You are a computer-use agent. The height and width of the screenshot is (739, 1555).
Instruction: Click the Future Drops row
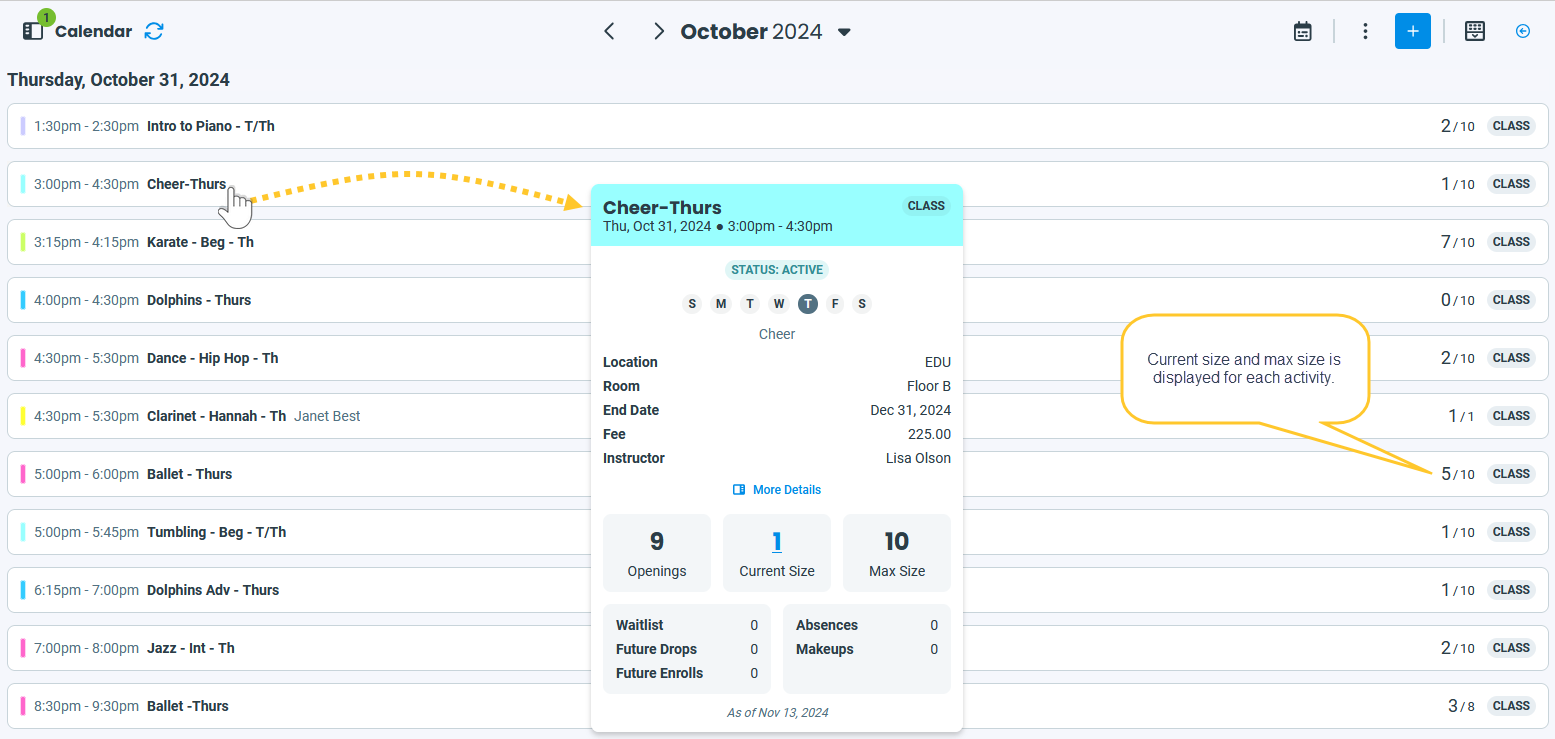[687, 649]
